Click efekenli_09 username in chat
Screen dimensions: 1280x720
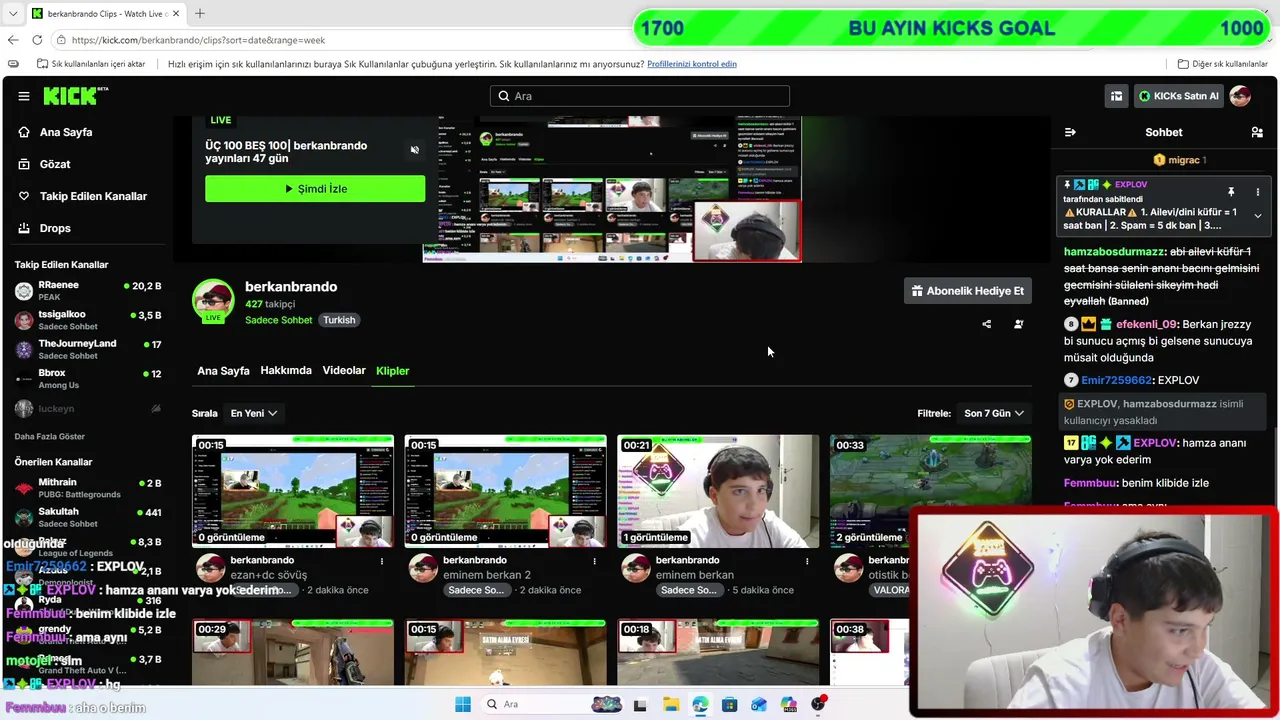click(1146, 324)
